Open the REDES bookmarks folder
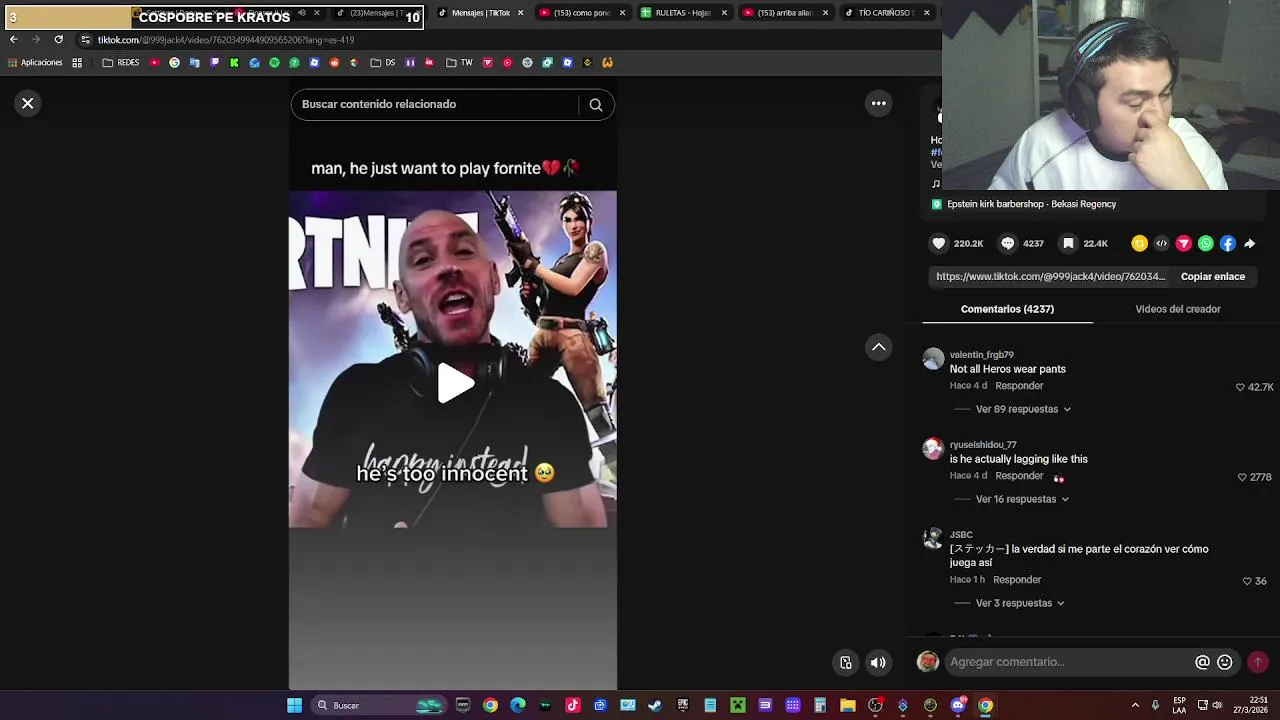 121,62
